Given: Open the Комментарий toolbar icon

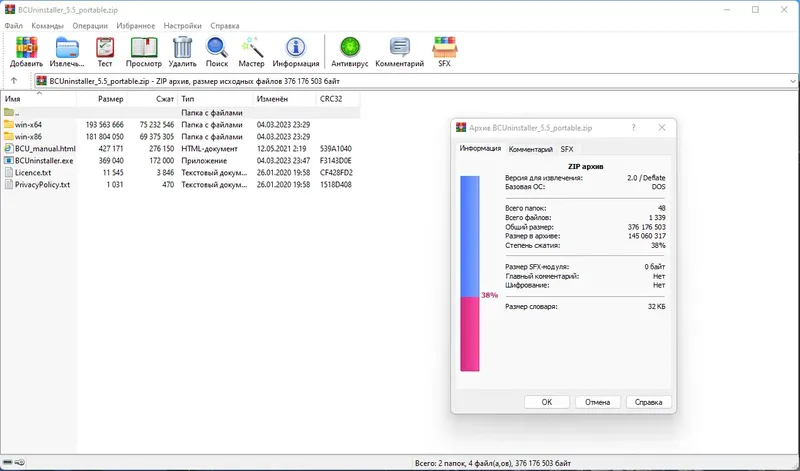Looking at the screenshot, I should point(399,52).
